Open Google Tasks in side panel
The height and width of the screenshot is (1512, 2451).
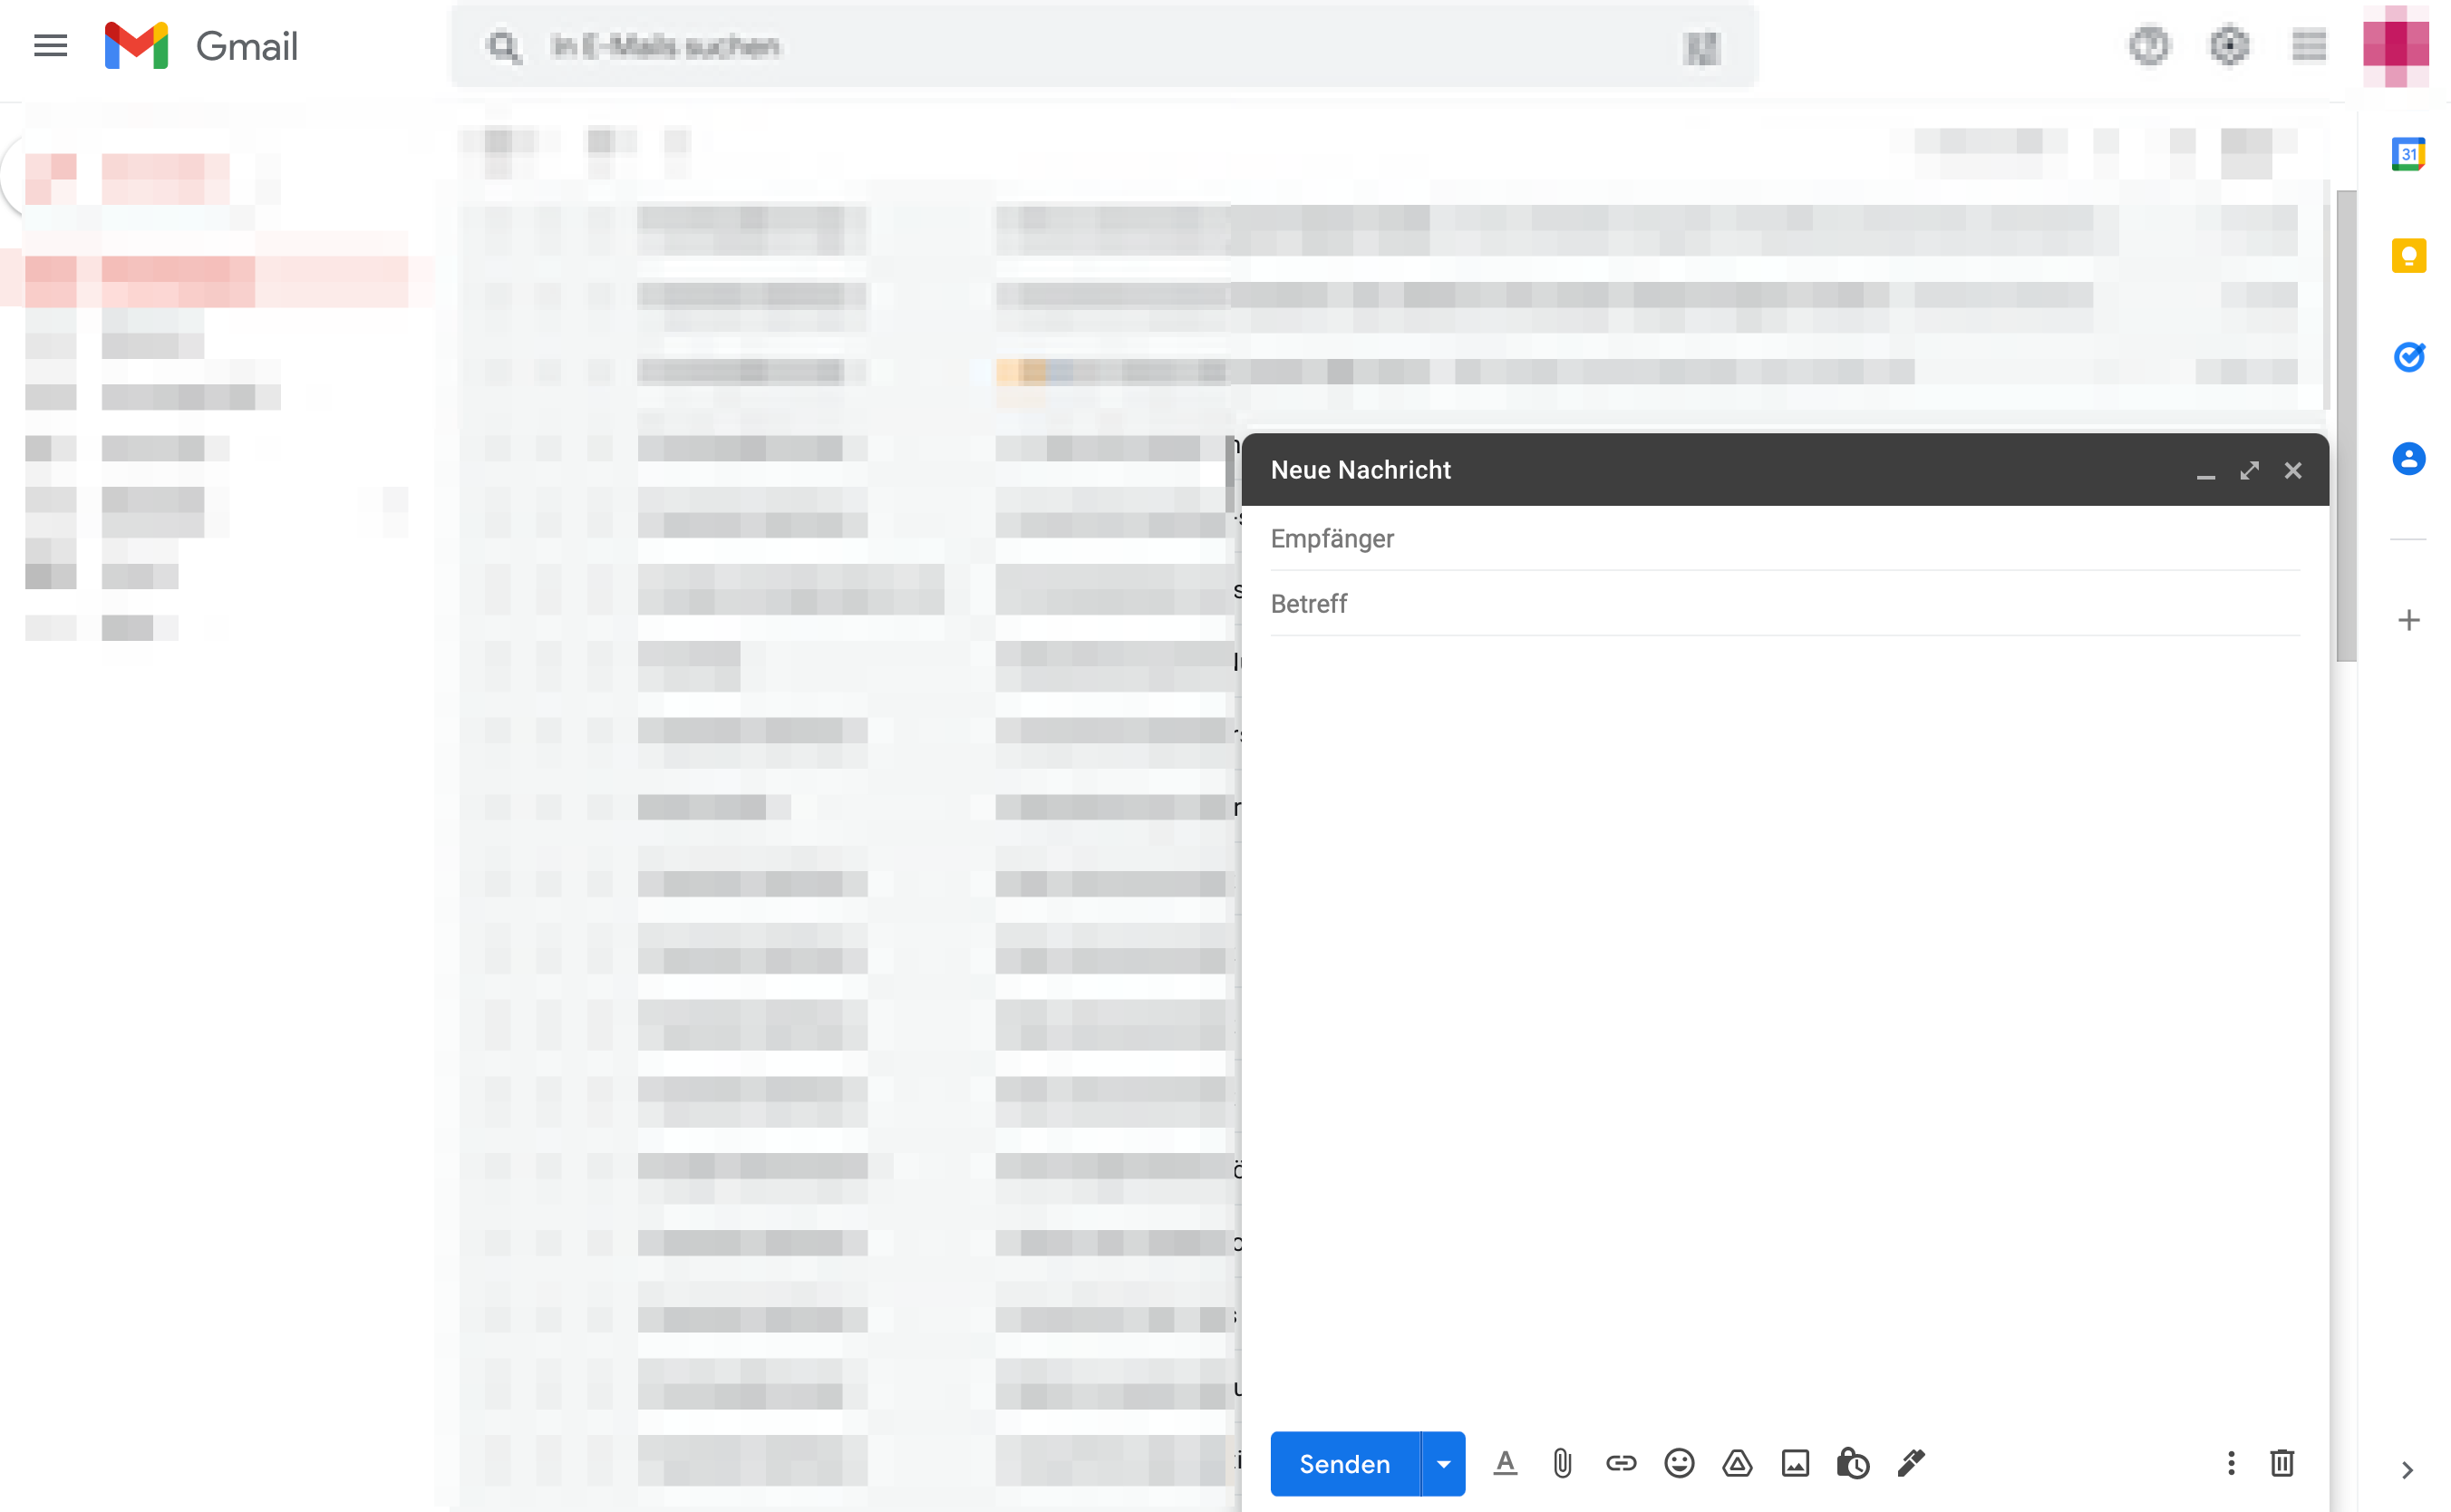[x=2408, y=357]
